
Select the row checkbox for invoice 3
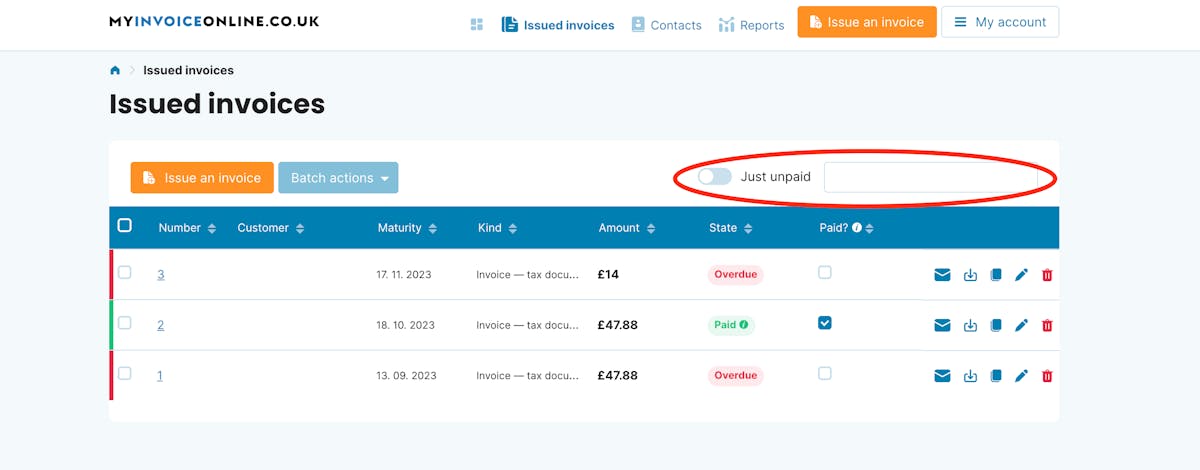(x=125, y=272)
